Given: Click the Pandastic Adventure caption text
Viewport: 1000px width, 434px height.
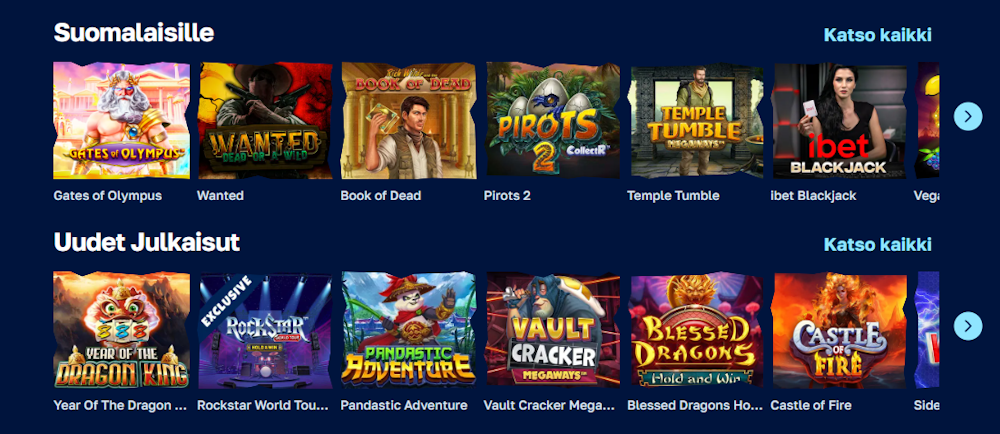Looking at the screenshot, I should [x=404, y=405].
